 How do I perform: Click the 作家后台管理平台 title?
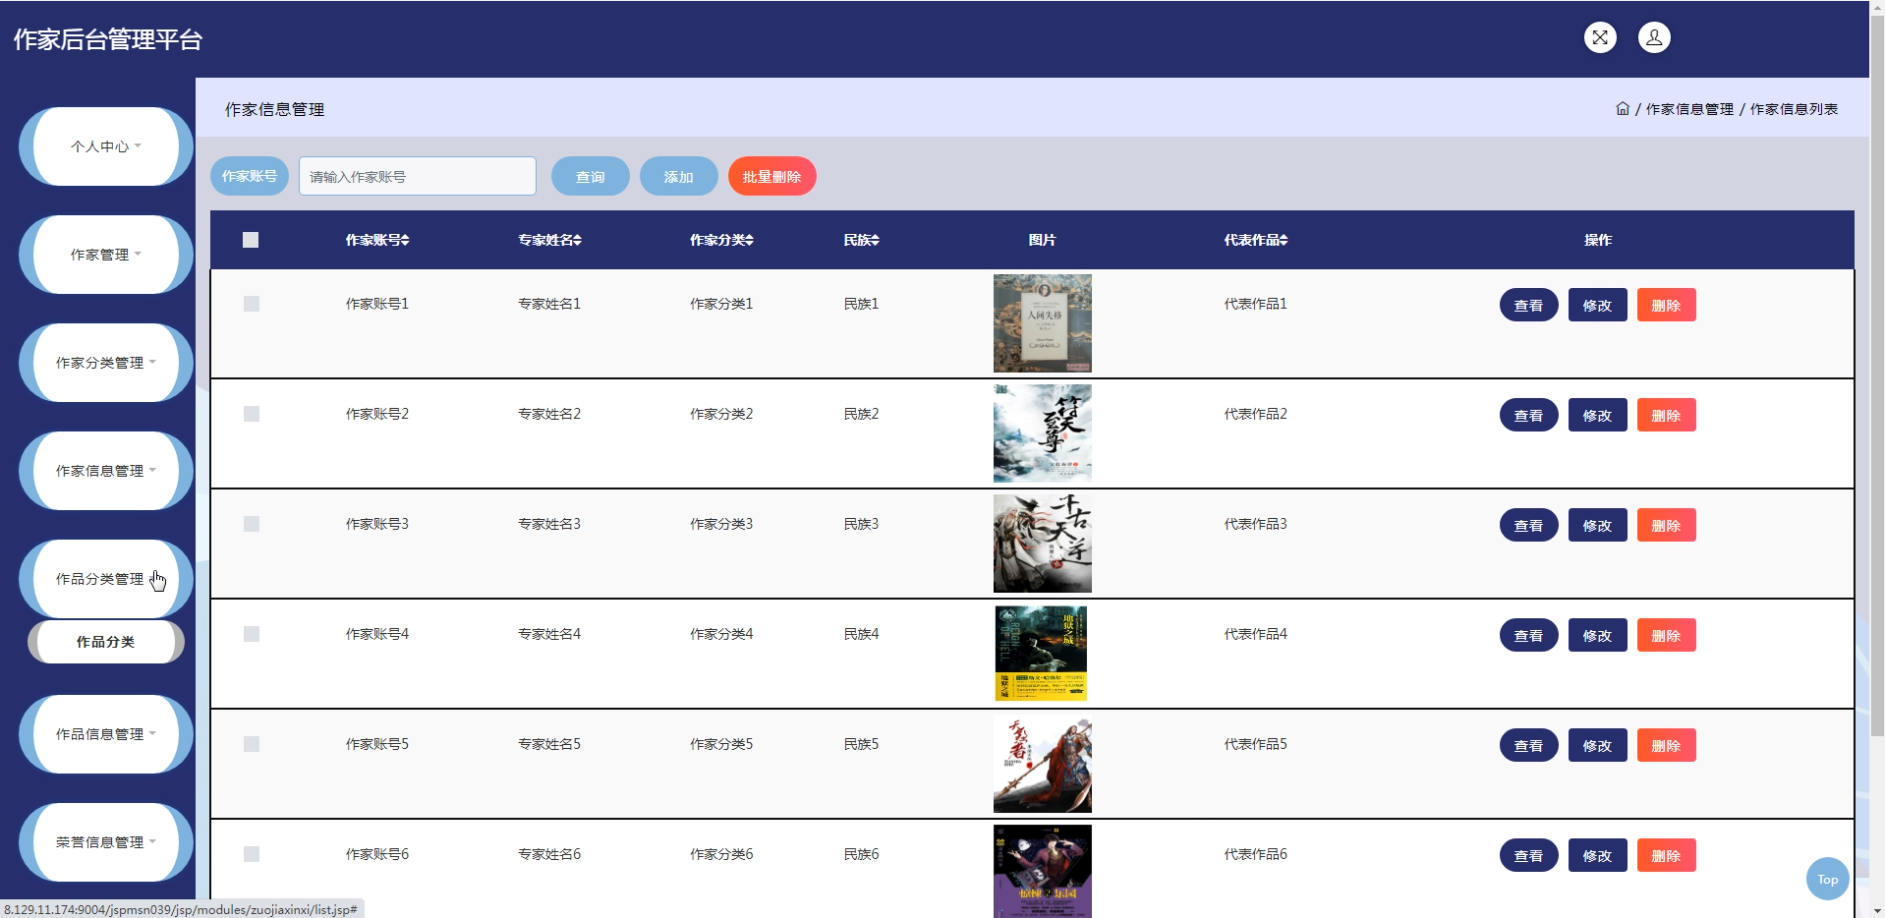108,39
